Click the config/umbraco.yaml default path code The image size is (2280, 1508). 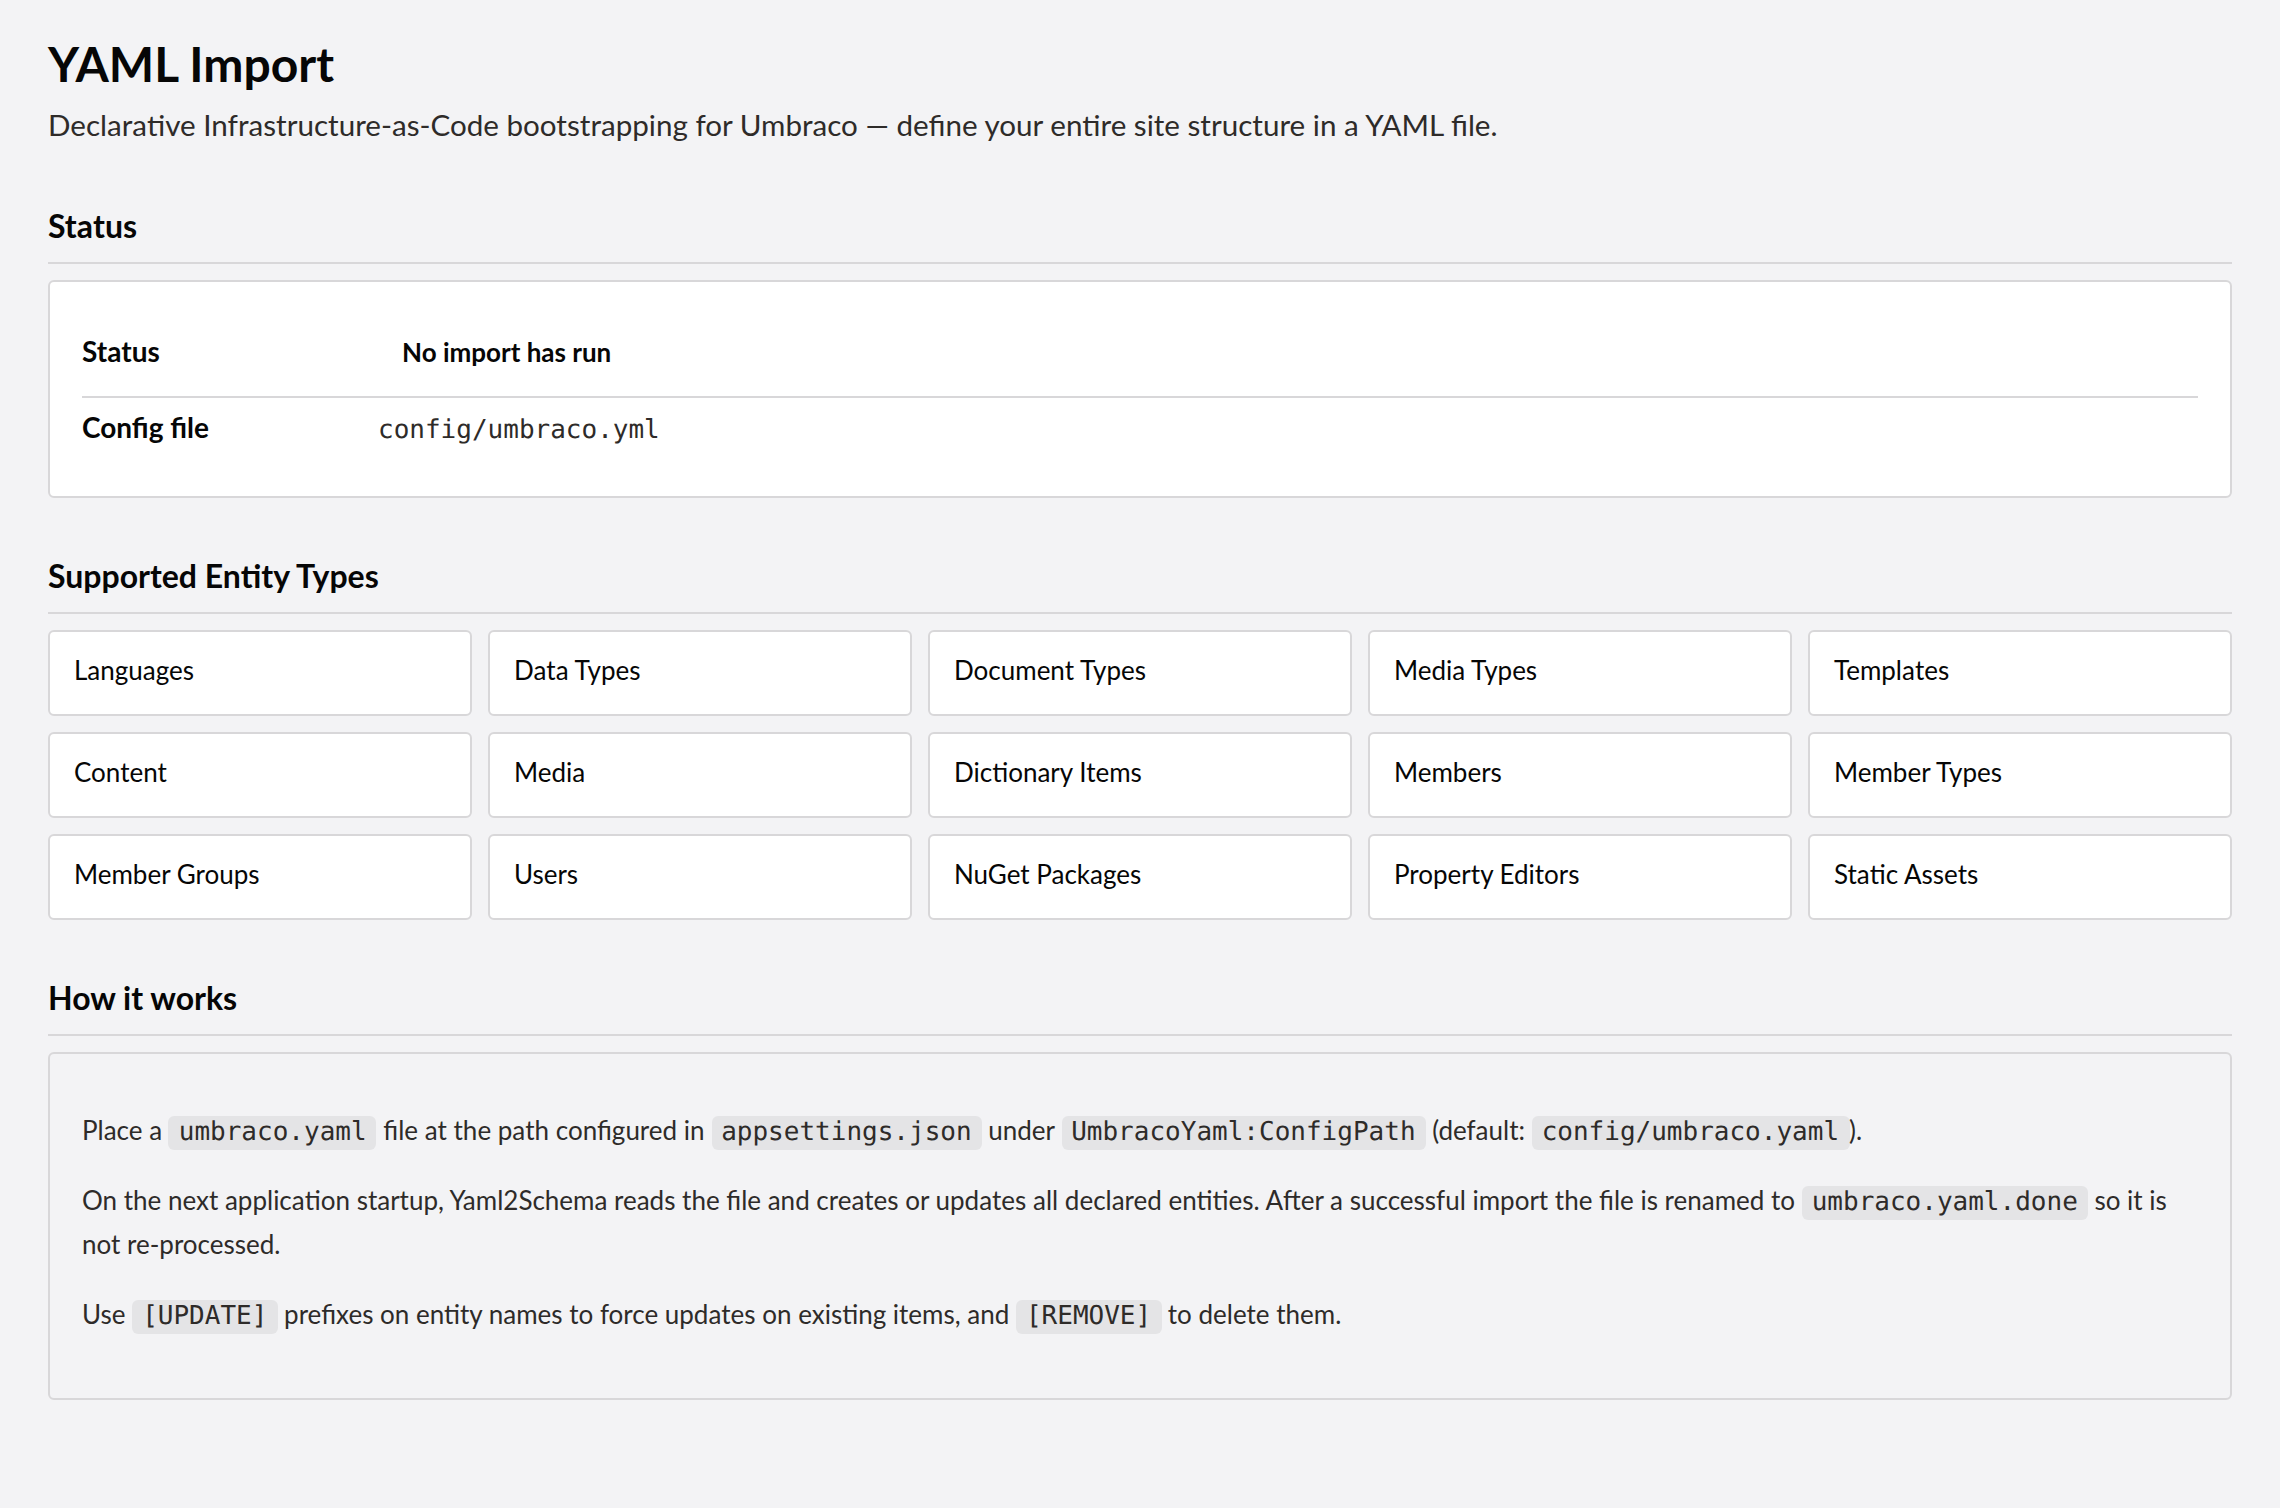pyautogui.click(x=1690, y=1131)
